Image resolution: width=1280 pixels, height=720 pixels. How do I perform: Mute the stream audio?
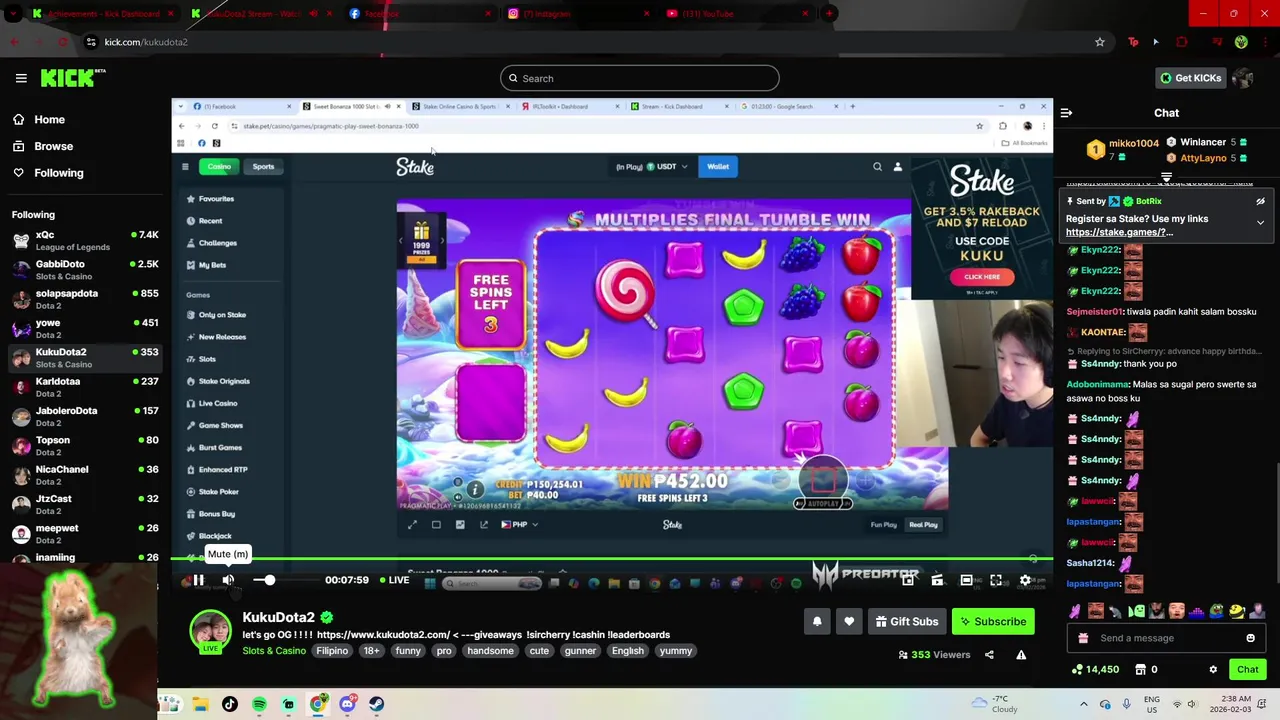pos(228,580)
